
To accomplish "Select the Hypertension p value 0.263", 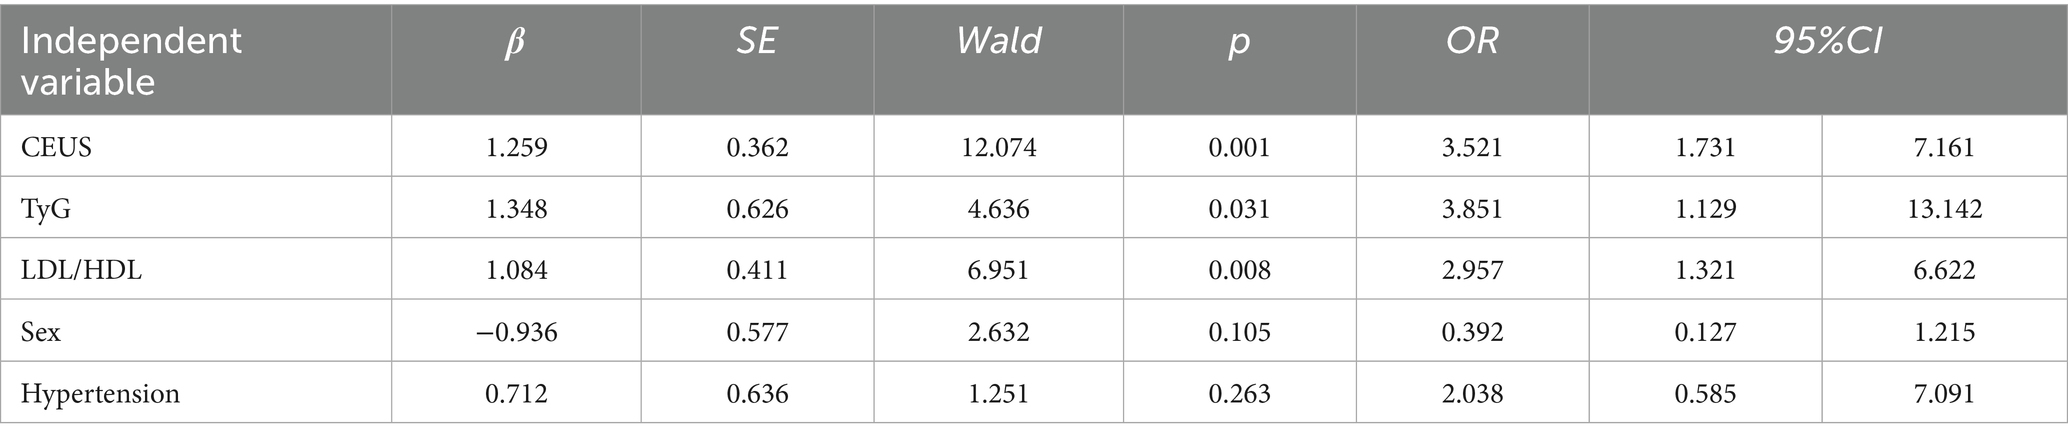I will [x=1239, y=393].
